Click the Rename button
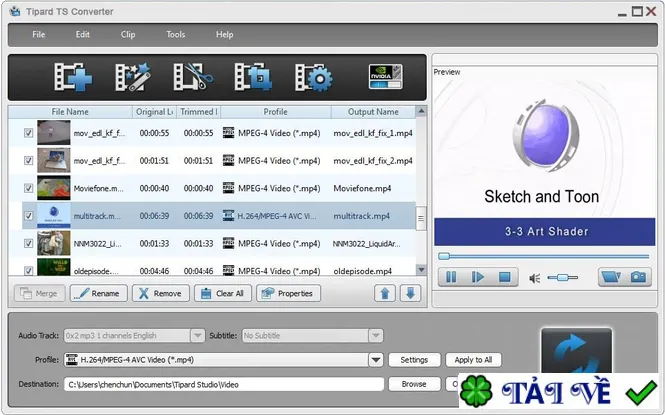This screenshot has width=665, height=415. pyautogui.click(x=98, y=293)
